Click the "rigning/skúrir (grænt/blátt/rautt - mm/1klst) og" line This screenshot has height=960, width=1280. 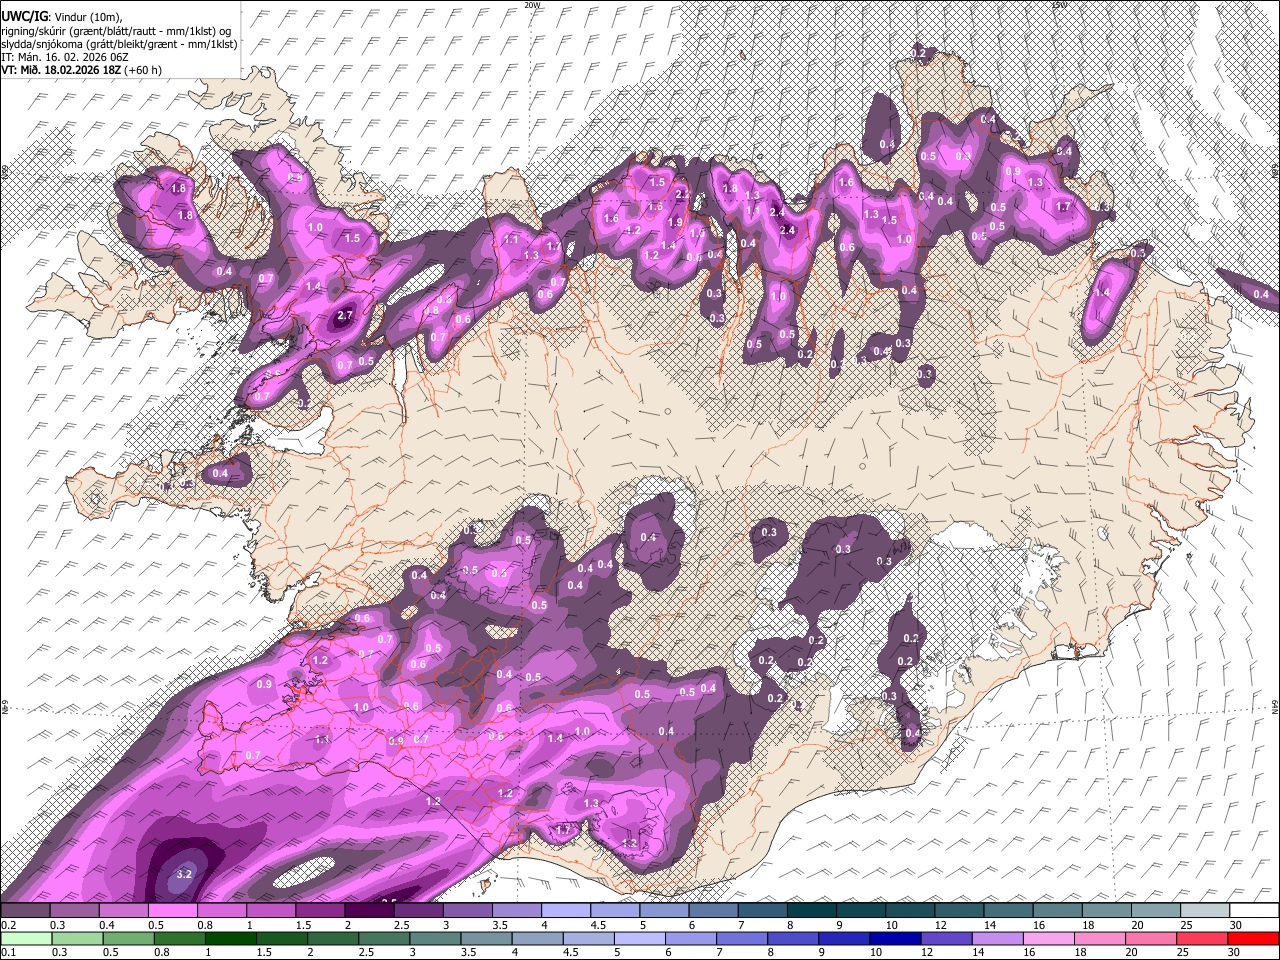[117, 31]
